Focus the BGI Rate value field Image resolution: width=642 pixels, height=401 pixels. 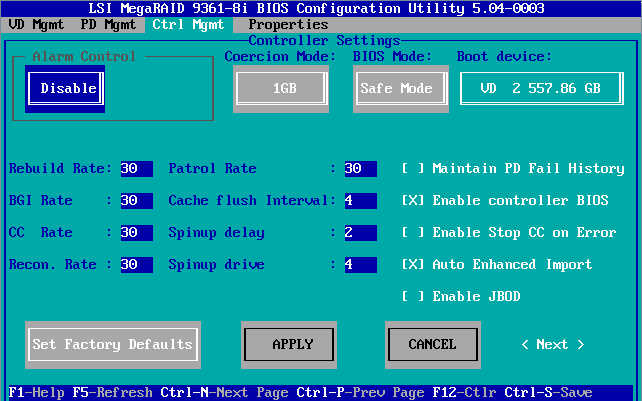pos(136,201)
